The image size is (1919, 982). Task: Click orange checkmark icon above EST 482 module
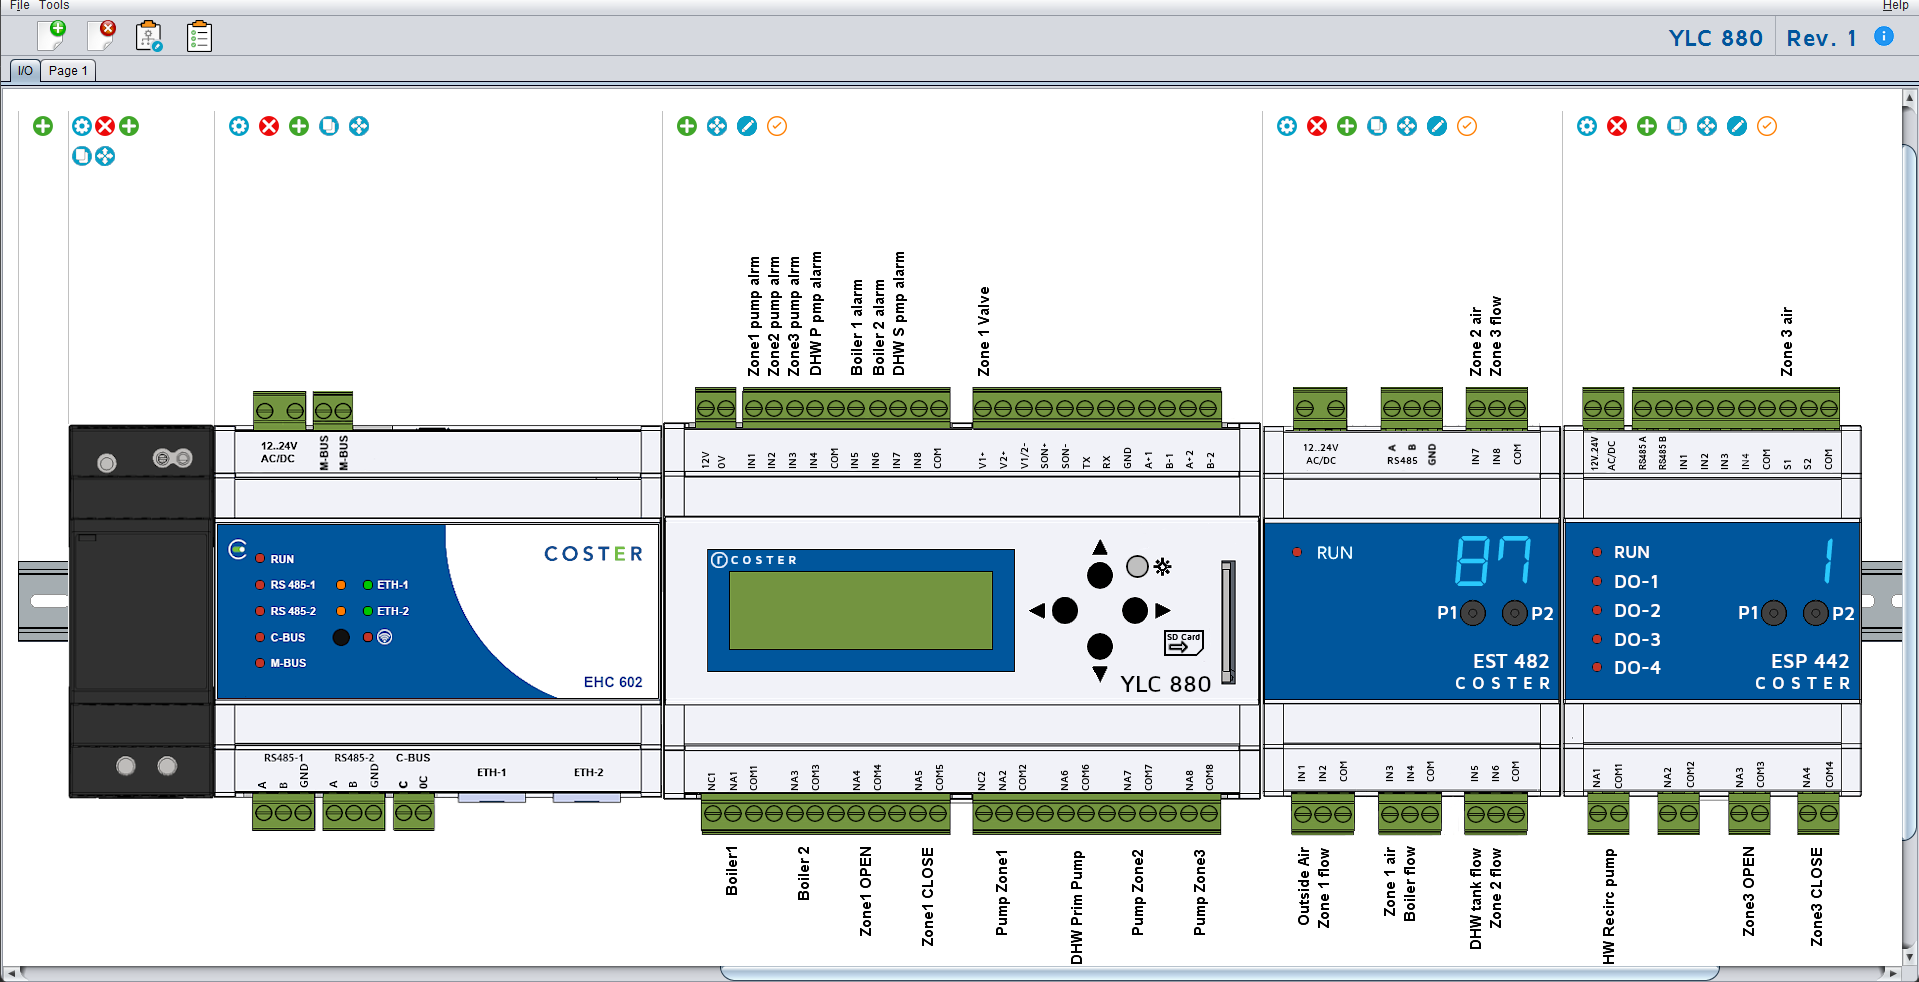tap(1467, 126)
